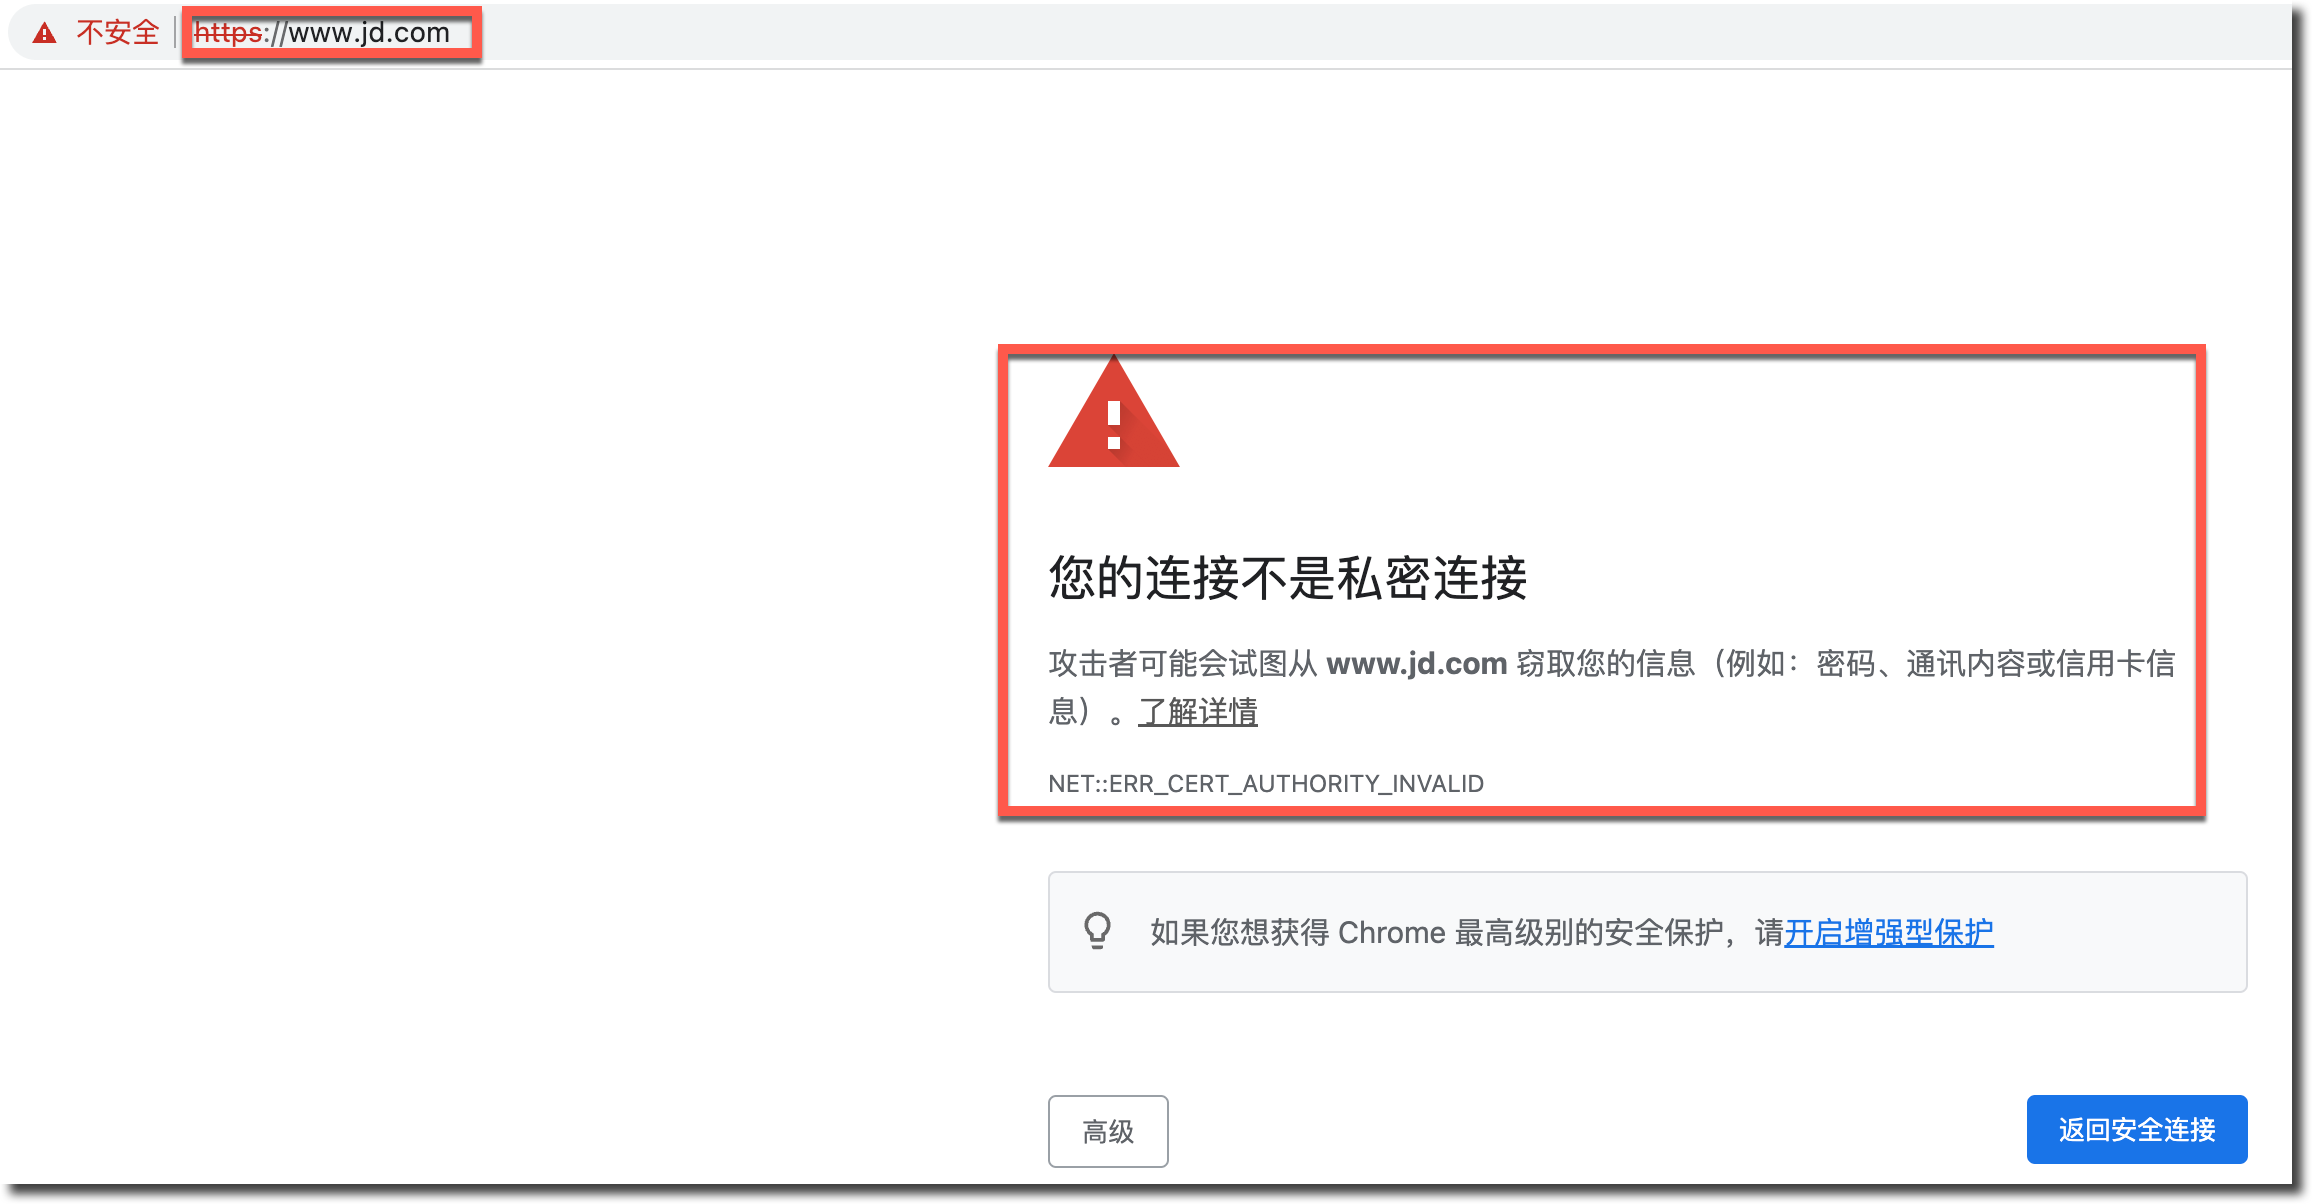
Task: Open the 了解详情 link
Action: coord(1198,712)
